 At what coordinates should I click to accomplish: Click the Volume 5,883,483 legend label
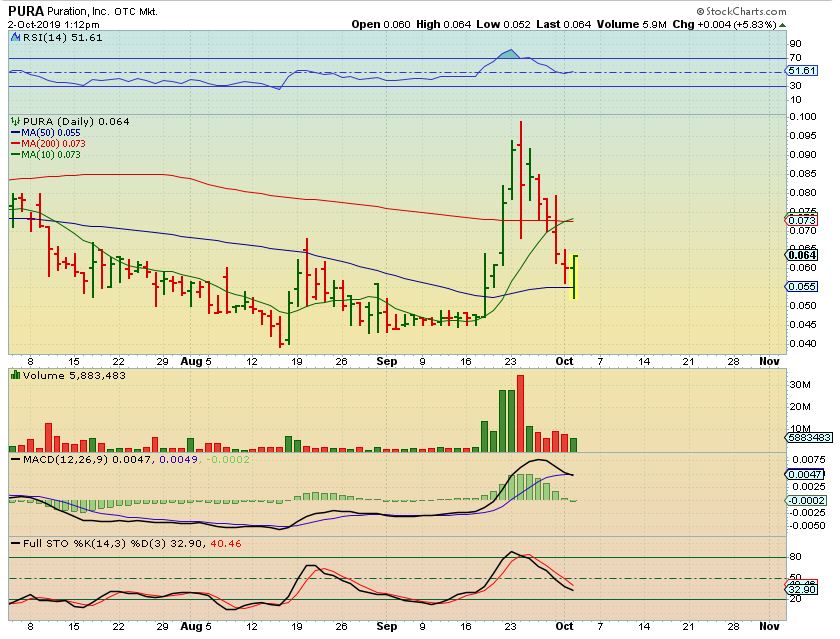click(74, 375)
